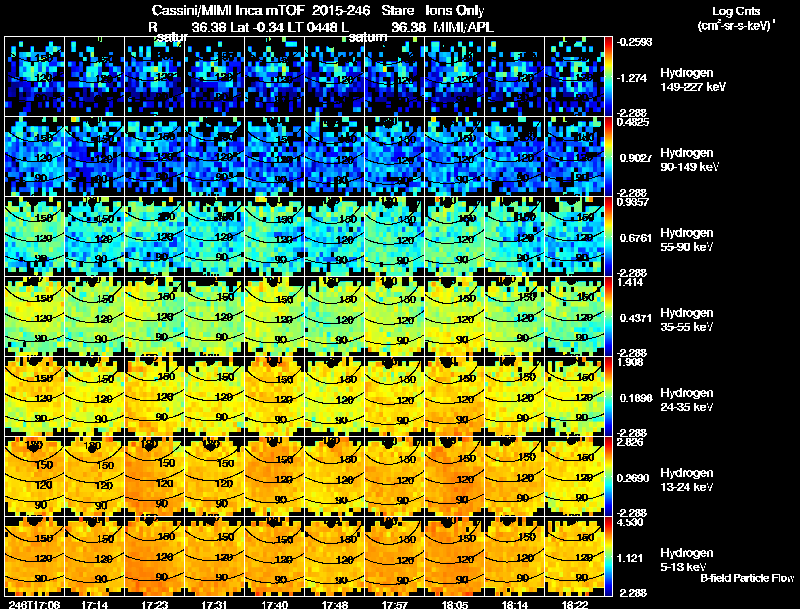This screenshot has width=800, height=609.
Task: Click the 17:57 time label
Action: (x=394, y=604)
